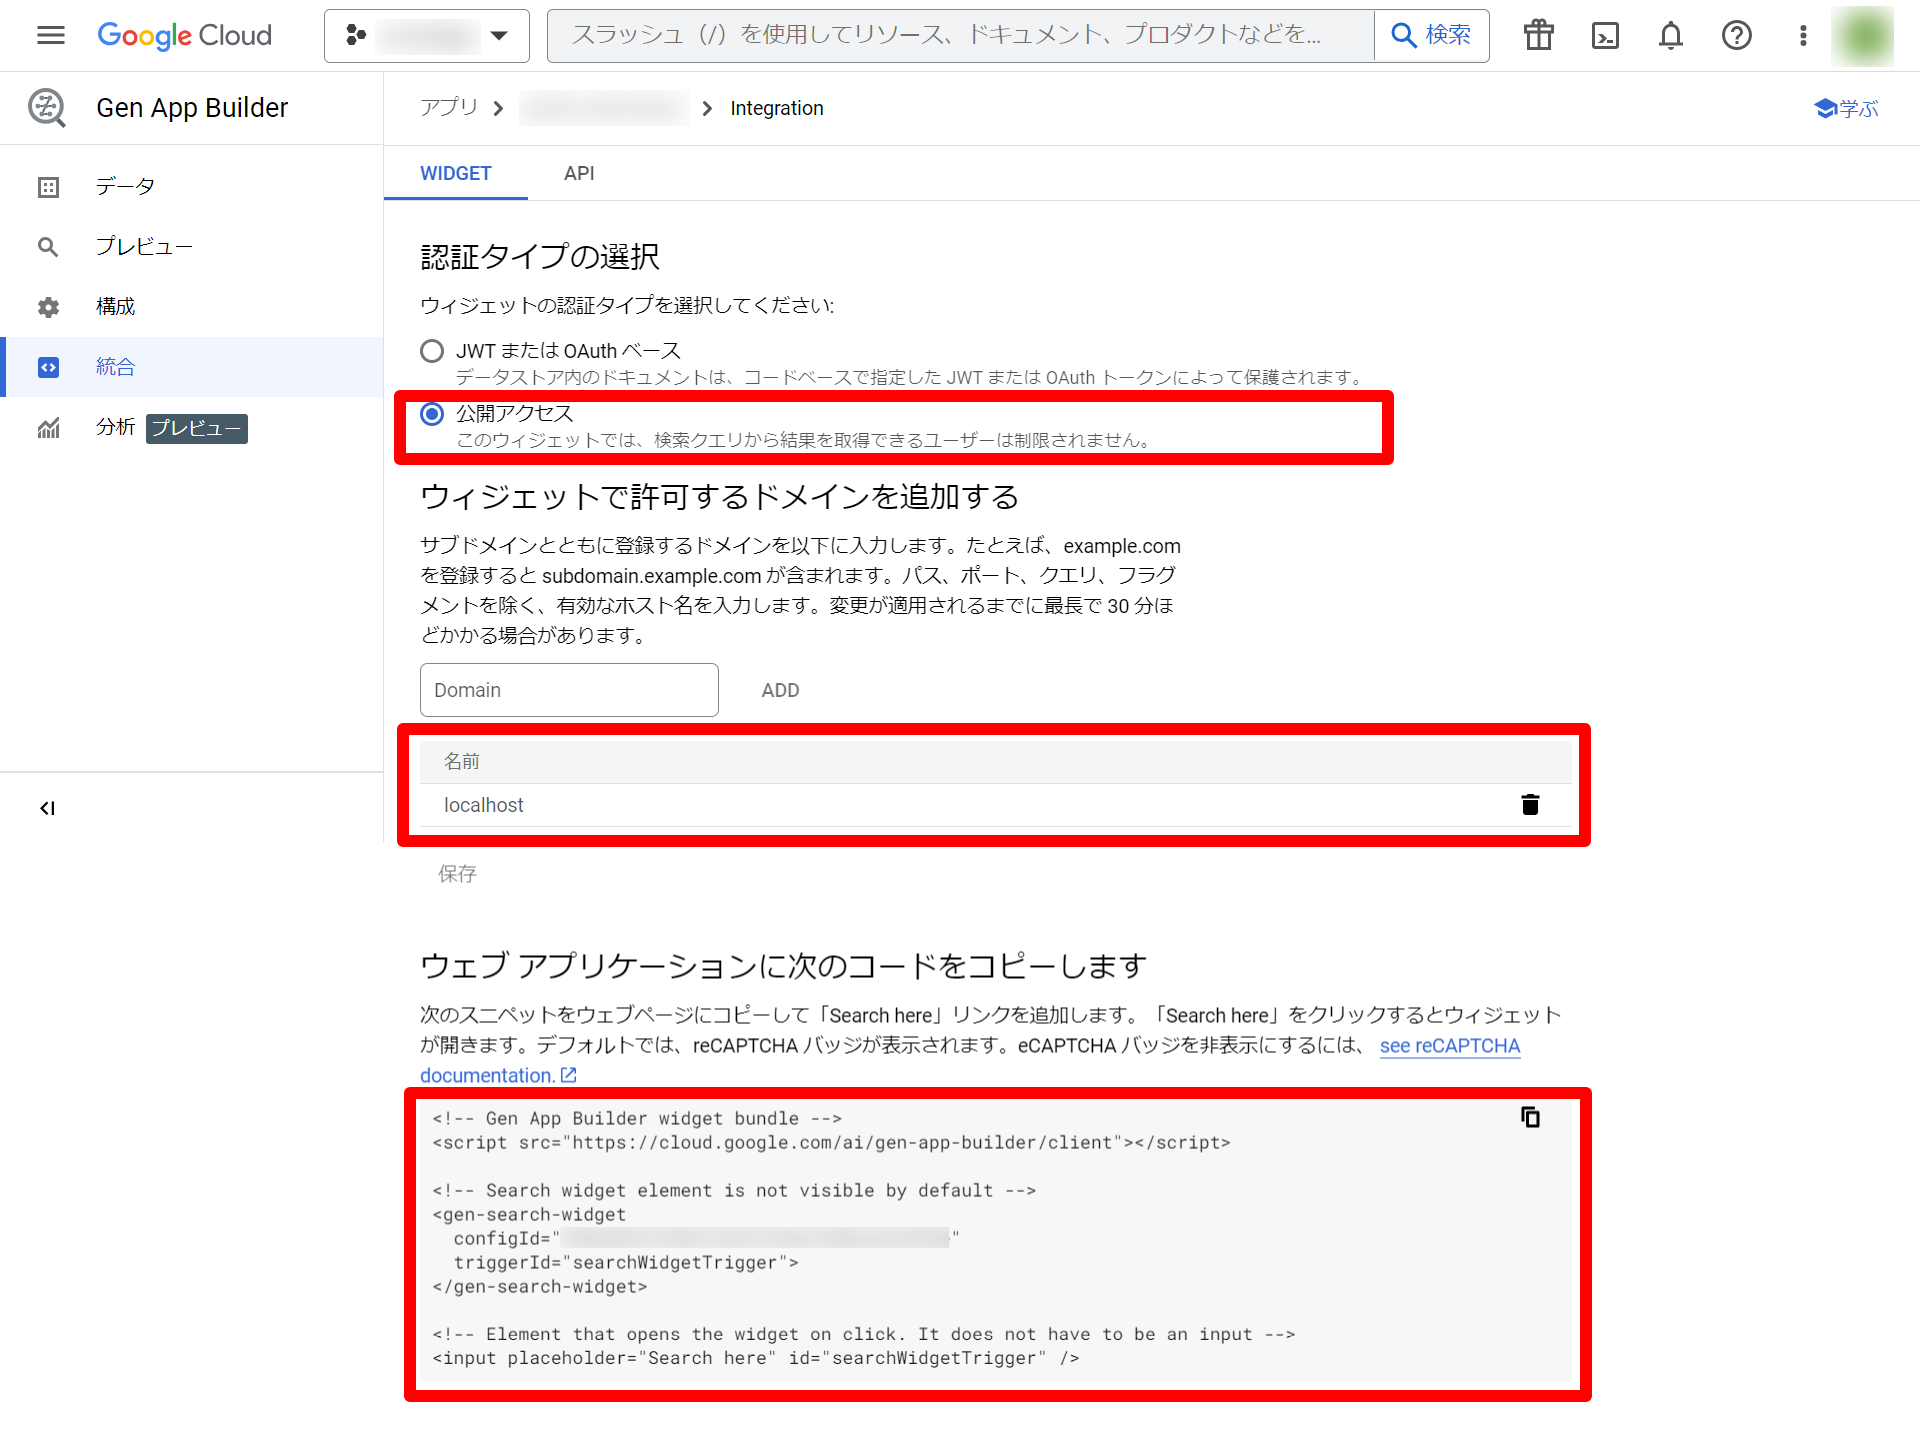Open see reCAPTCHA documentation link
Viewport: 1920px width, 1441px height.
point(1449,1046)
